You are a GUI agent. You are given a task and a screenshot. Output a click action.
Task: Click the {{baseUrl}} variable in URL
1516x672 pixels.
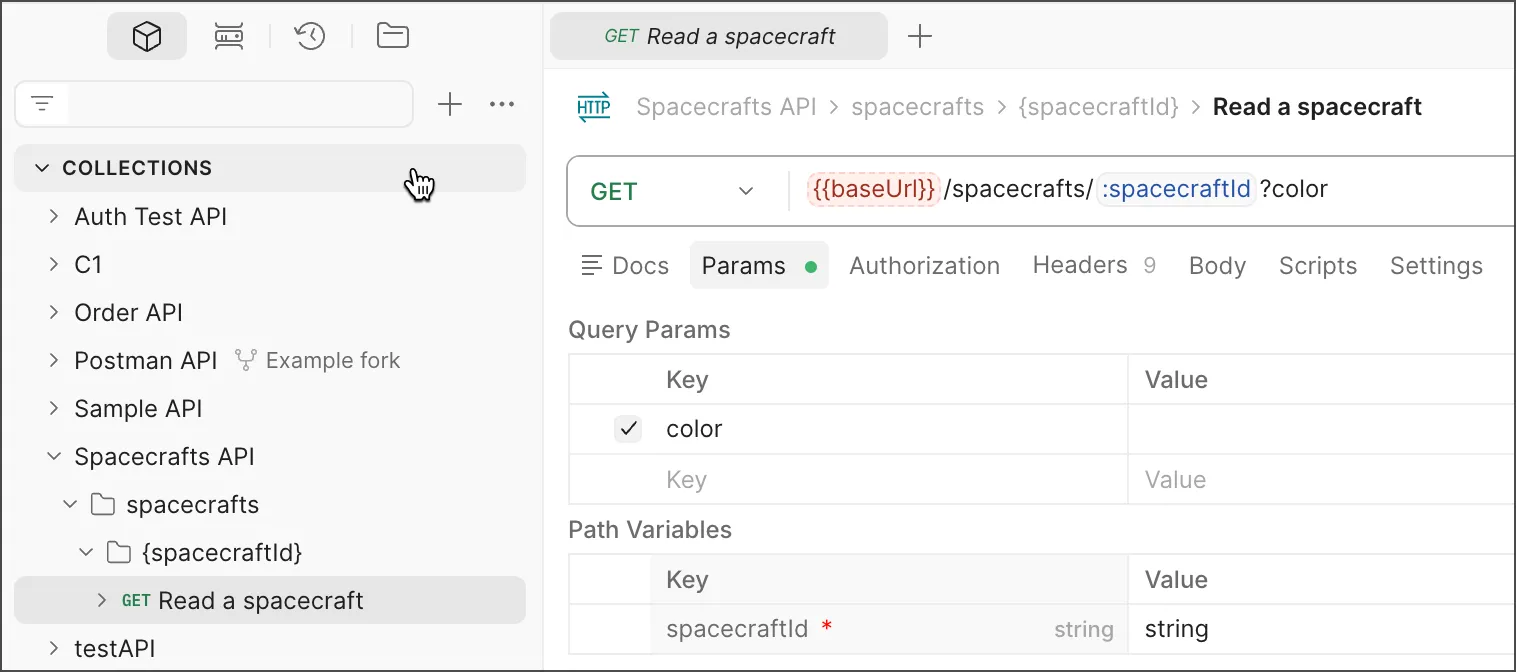coord(873,190)
